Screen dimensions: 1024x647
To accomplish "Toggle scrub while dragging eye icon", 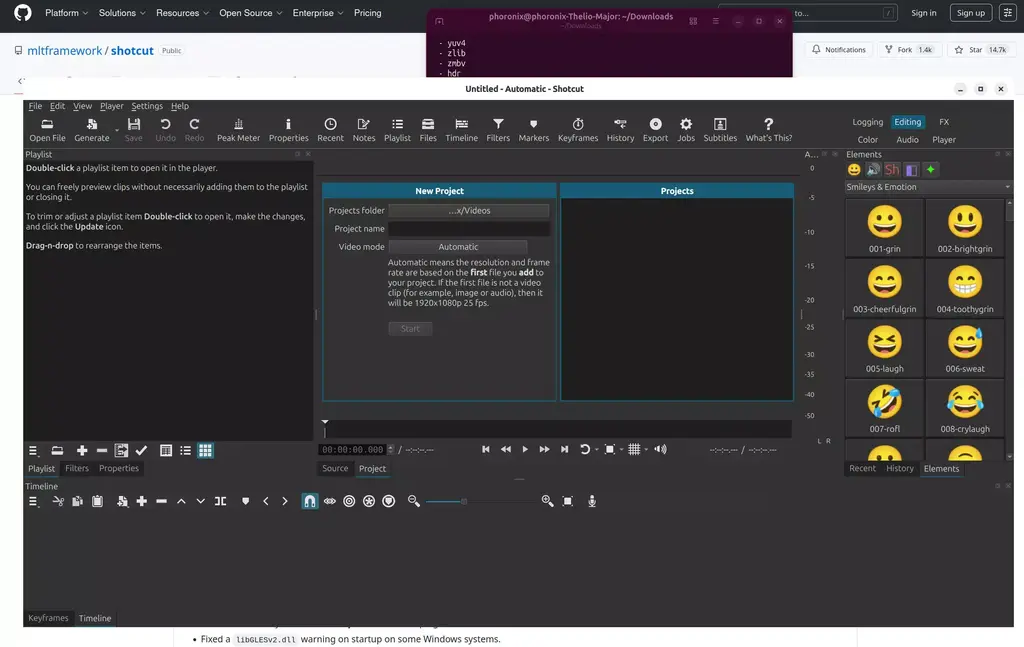I will 329,501.
